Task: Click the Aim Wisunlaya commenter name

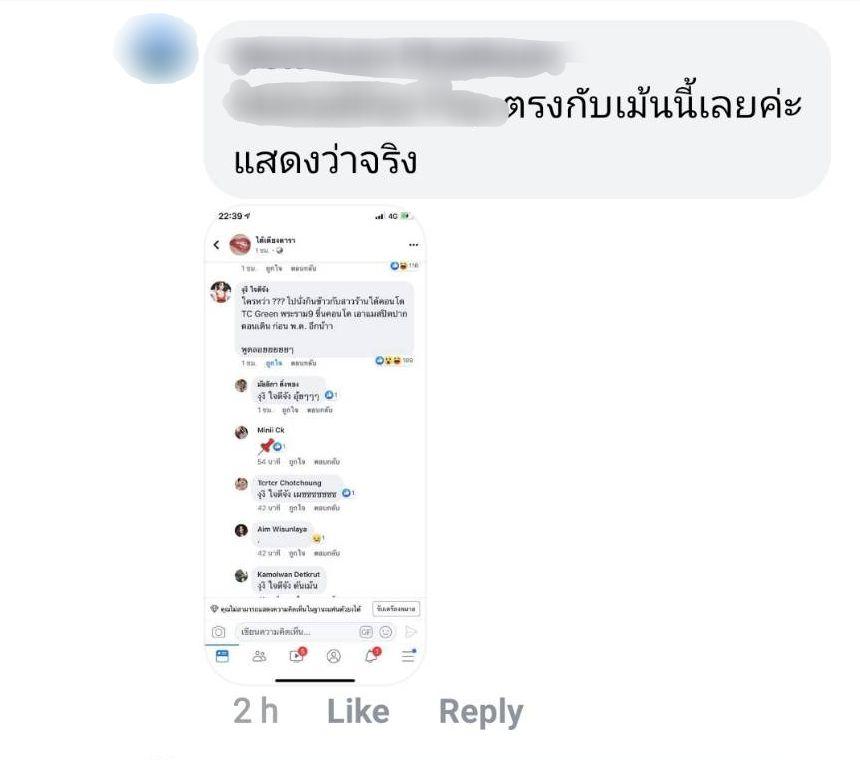Action: click(282, 529)
